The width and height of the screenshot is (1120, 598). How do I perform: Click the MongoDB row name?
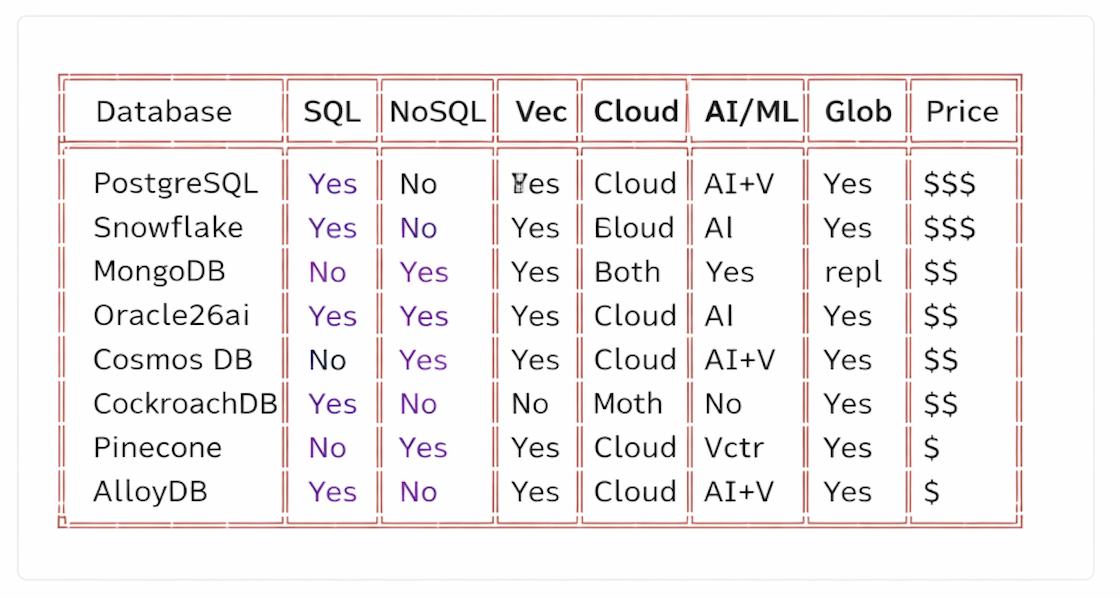pos(159,272)
